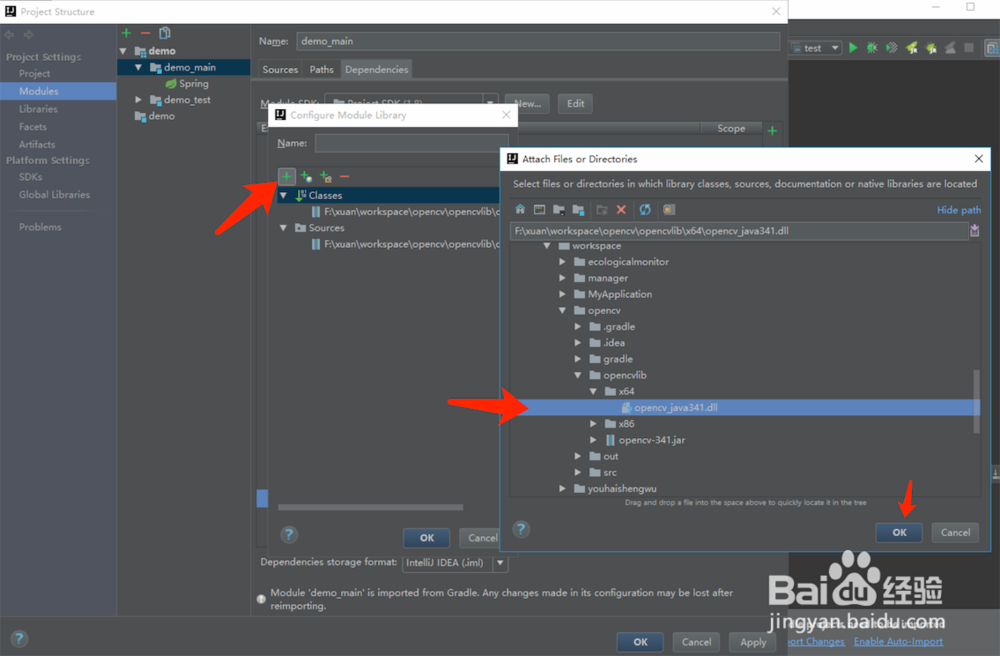Select the Dependencies tab
This screenshot has width=1000, height=656.
click(x=376, y=69)
